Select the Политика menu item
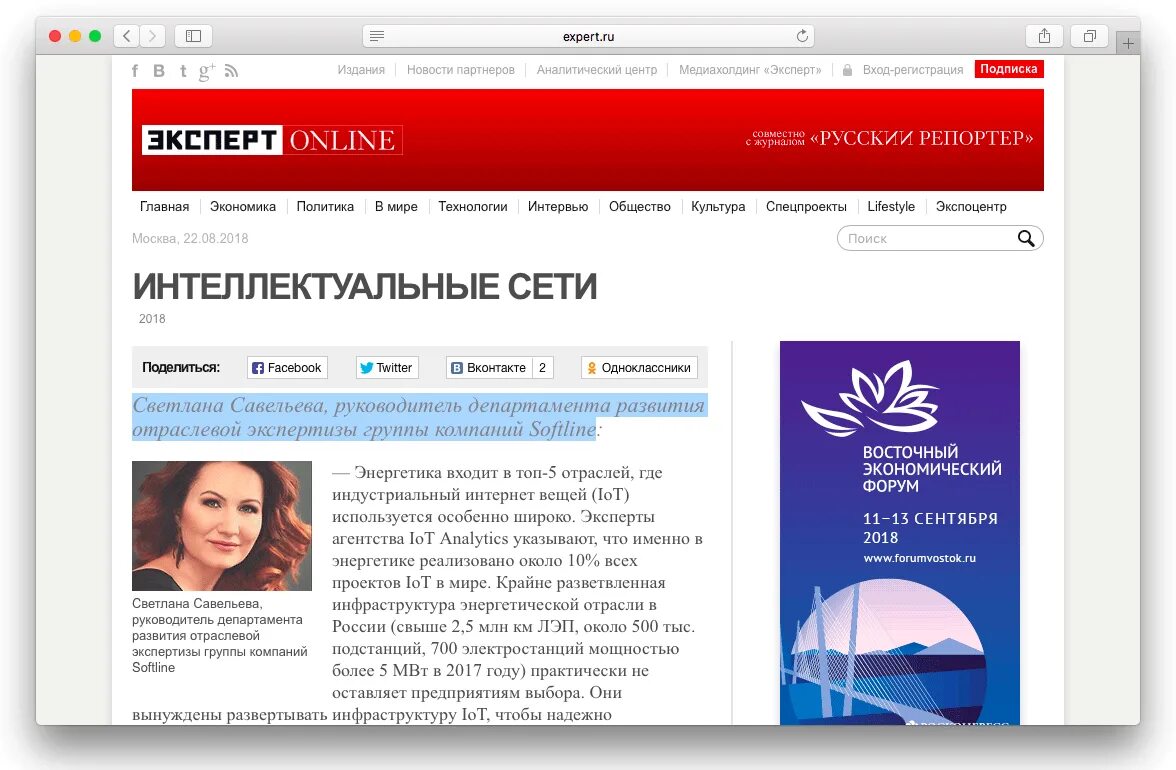This screenshot has height=770, width=1176. [x=325, y=206]
